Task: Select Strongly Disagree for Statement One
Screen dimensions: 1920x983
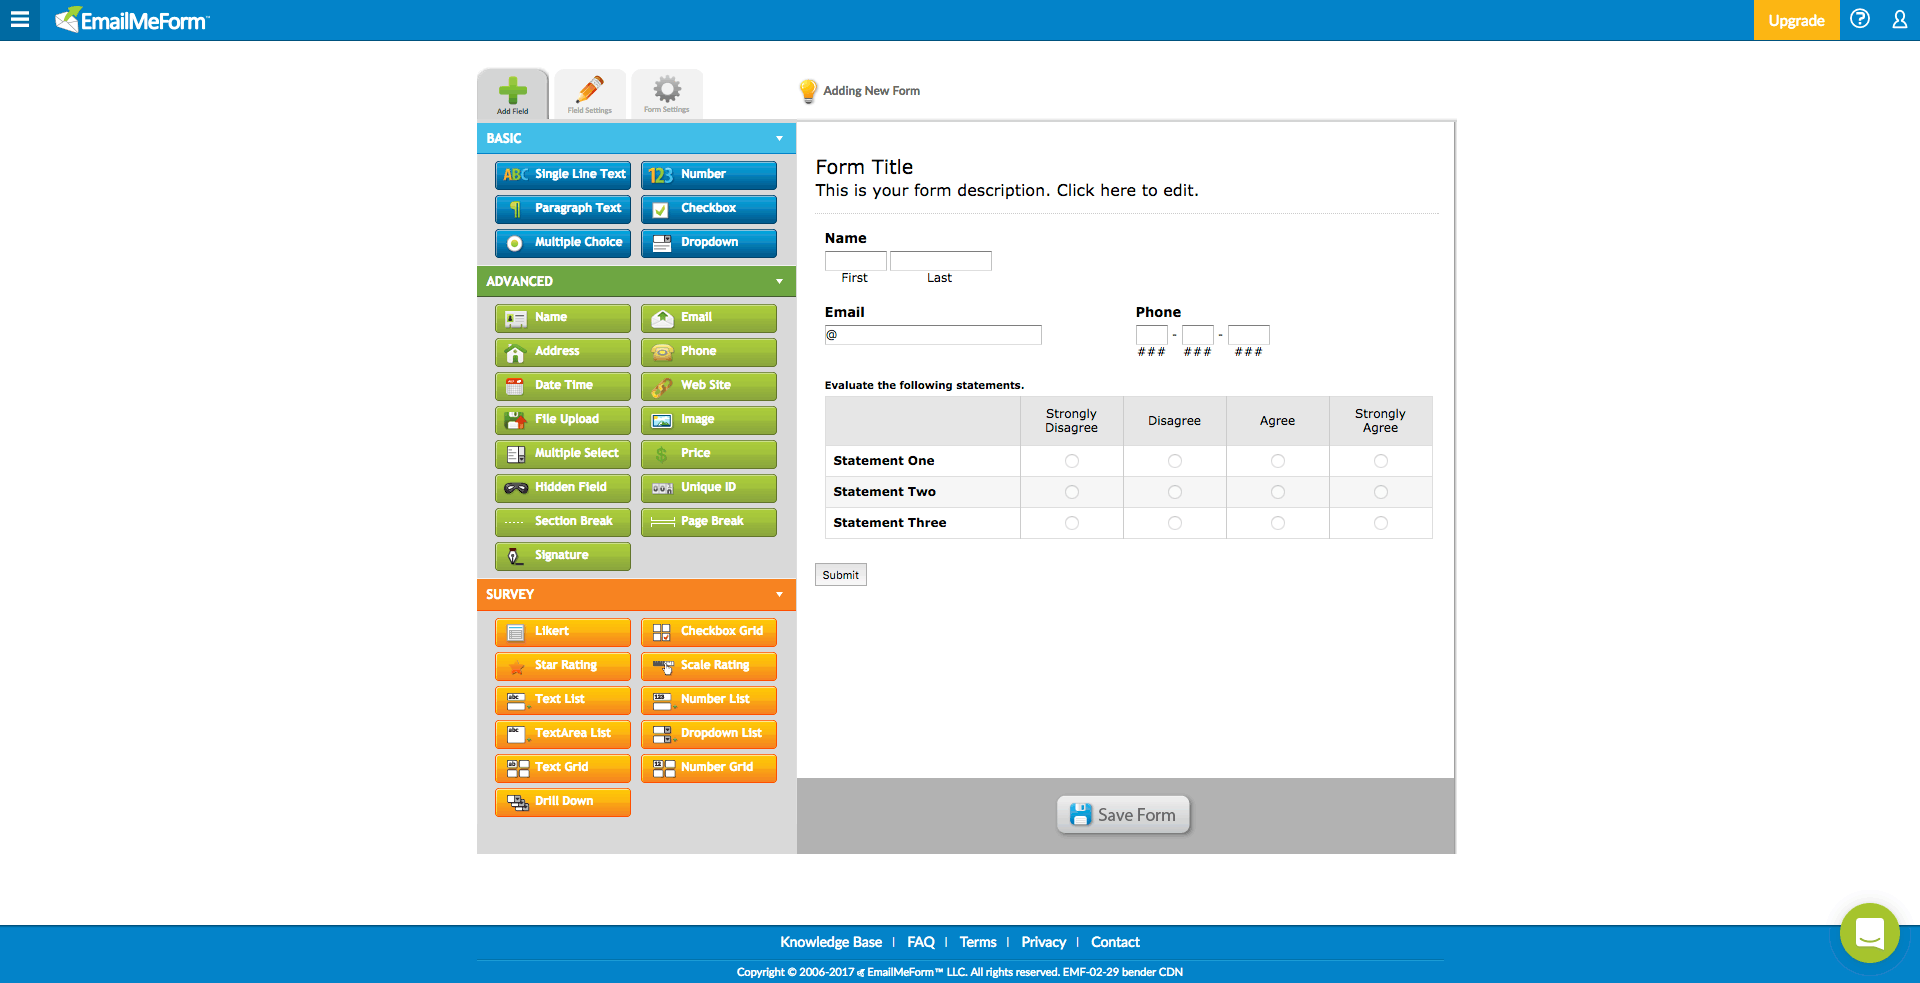Action: pos(1071,461)
